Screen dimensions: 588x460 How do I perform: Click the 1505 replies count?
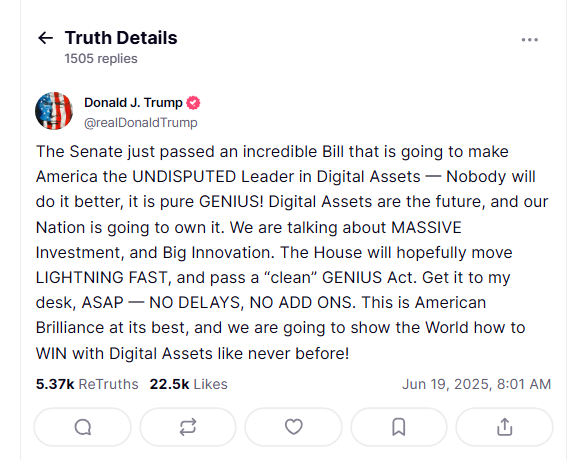(101, 58)
